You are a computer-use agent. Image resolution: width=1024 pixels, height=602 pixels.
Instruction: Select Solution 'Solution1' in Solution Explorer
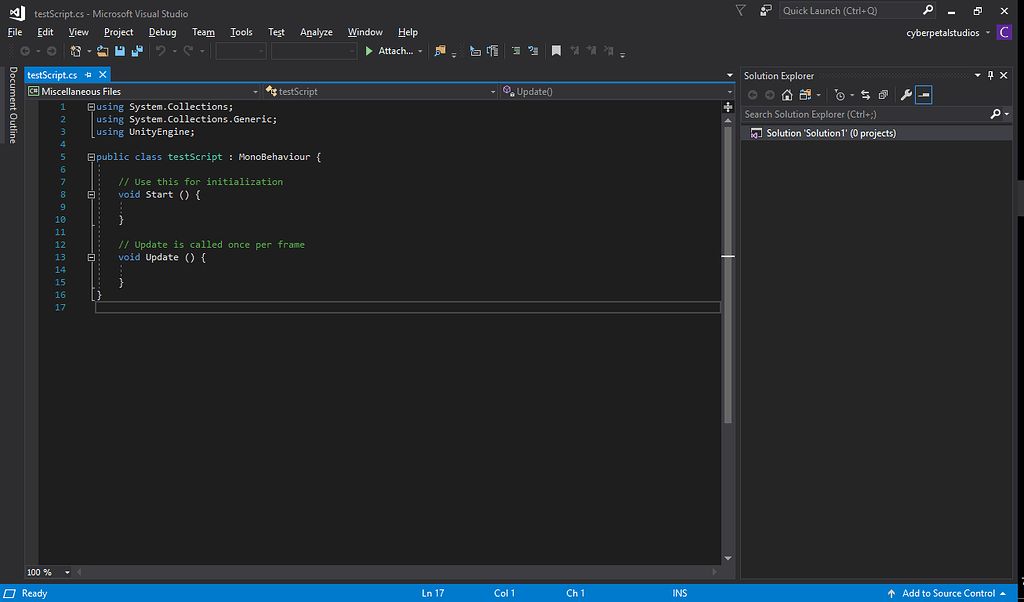pos(828,132)
